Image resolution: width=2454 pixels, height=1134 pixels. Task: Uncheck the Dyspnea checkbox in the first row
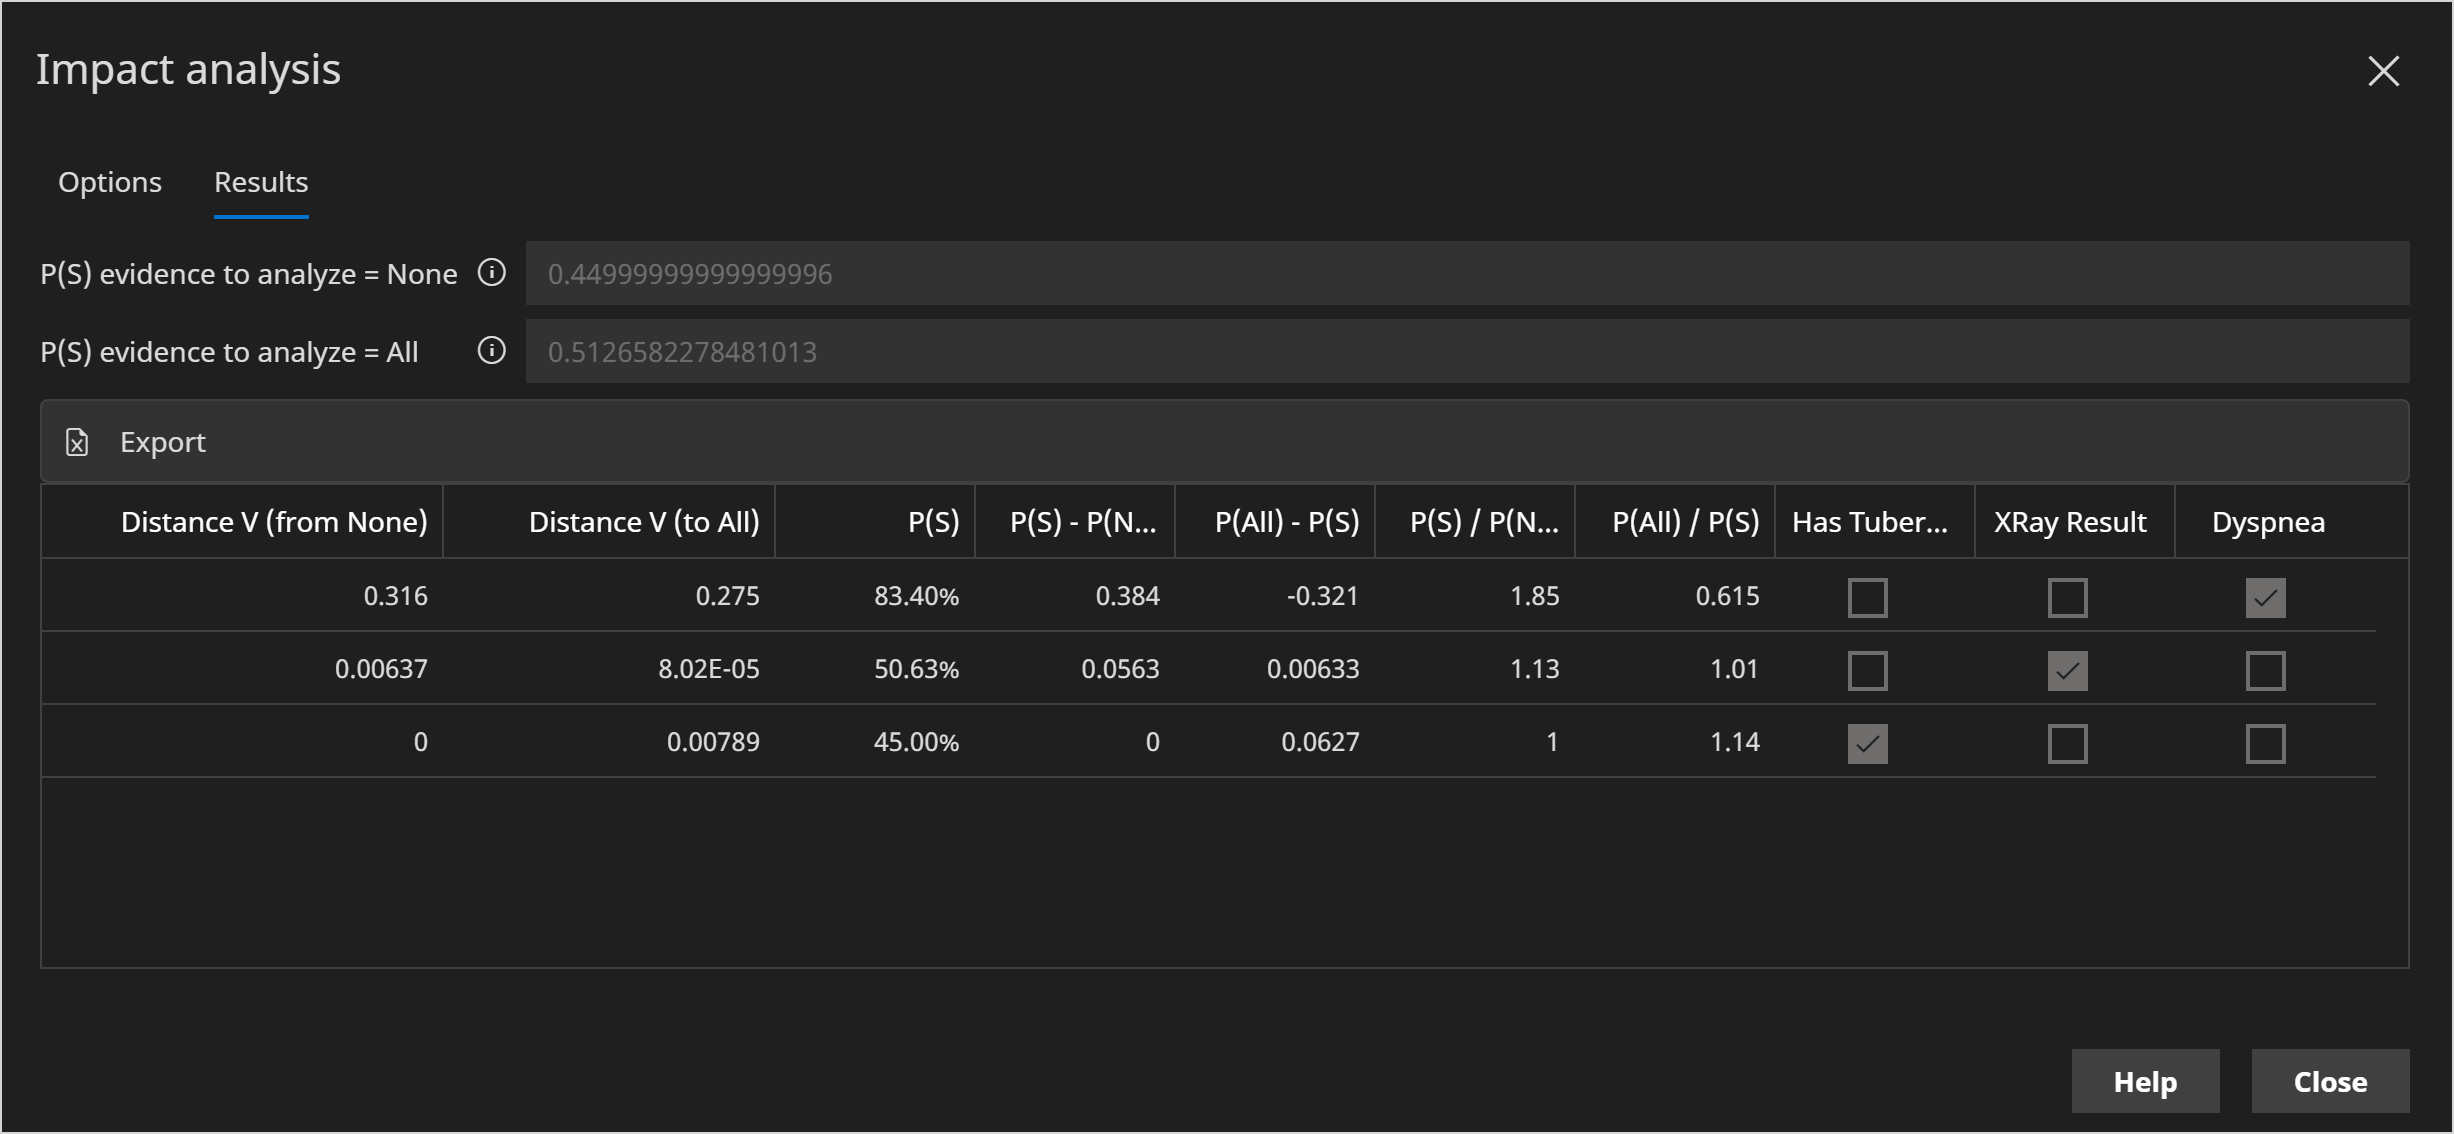2266,597
